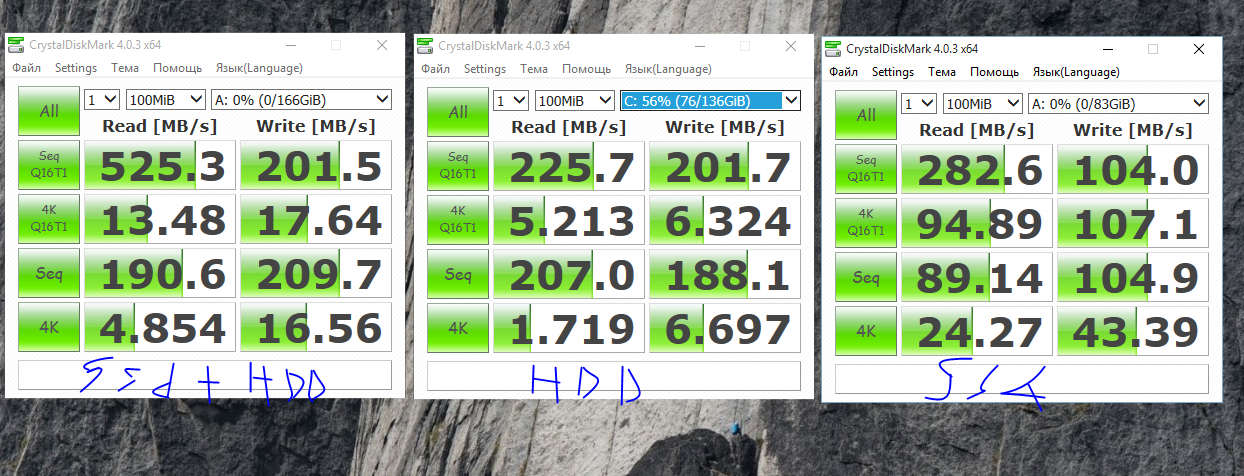The width and height of the screenshot is (1244, 476).
Task: Open drive dropdown showing A: 0% (0/166GiB)
Action: click(x=301, y=99)
